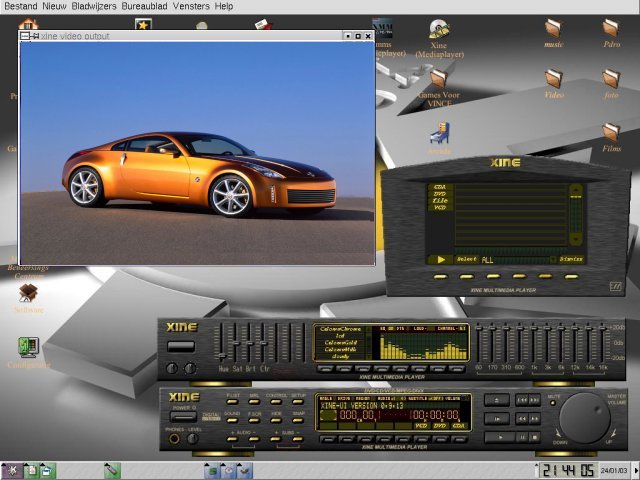Select DVD source on xine display
This screenshot has width=640, height=480.
pos(440,426)
